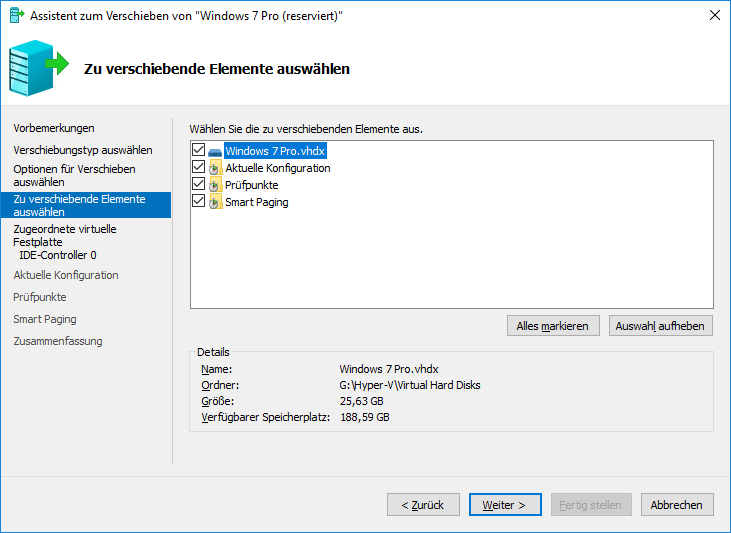
Task: Open the Vorbemerkungen wizard step
Action: tap(53, 128)
